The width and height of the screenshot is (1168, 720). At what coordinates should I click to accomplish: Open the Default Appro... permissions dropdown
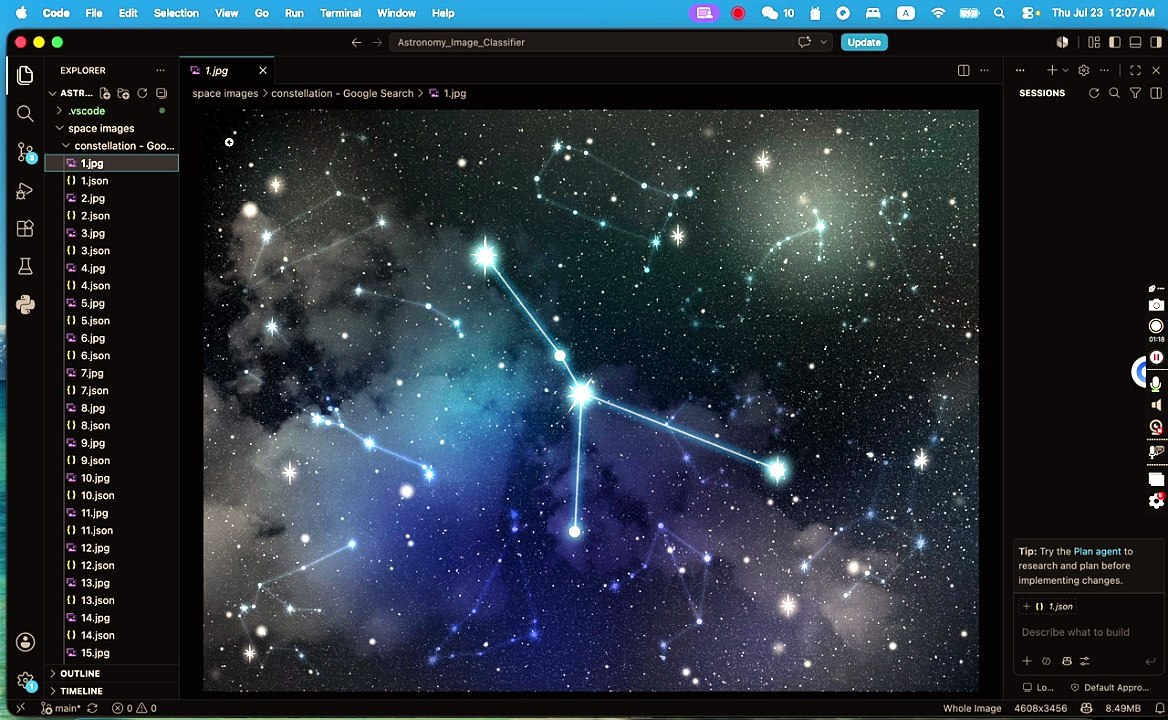tap(1108, 687)
